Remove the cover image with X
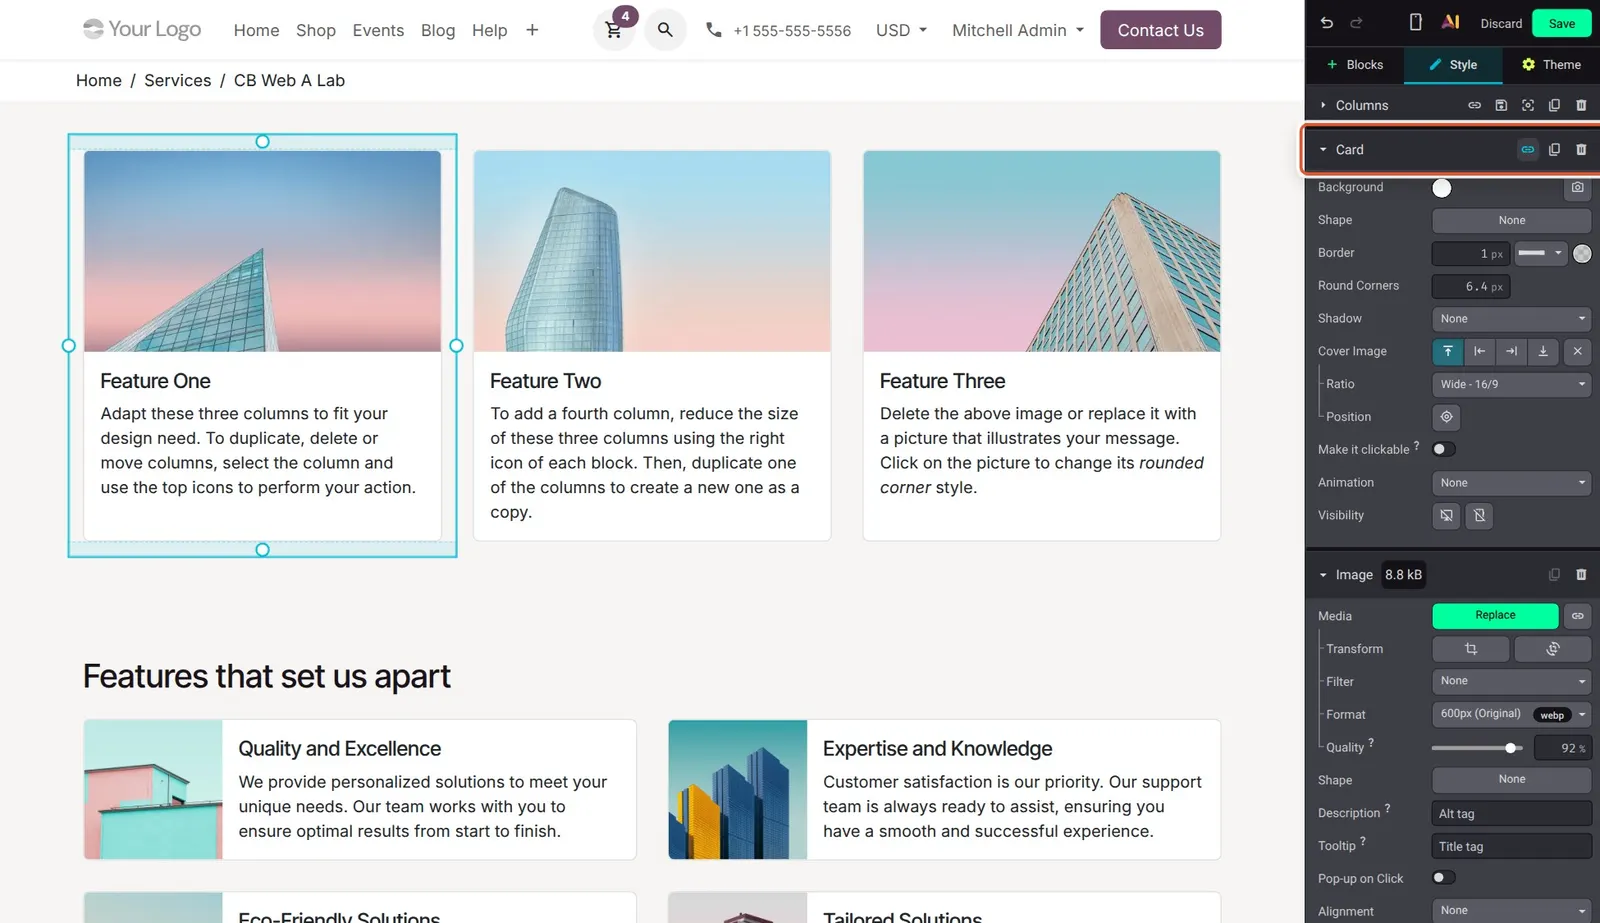 click(1577, 351)
